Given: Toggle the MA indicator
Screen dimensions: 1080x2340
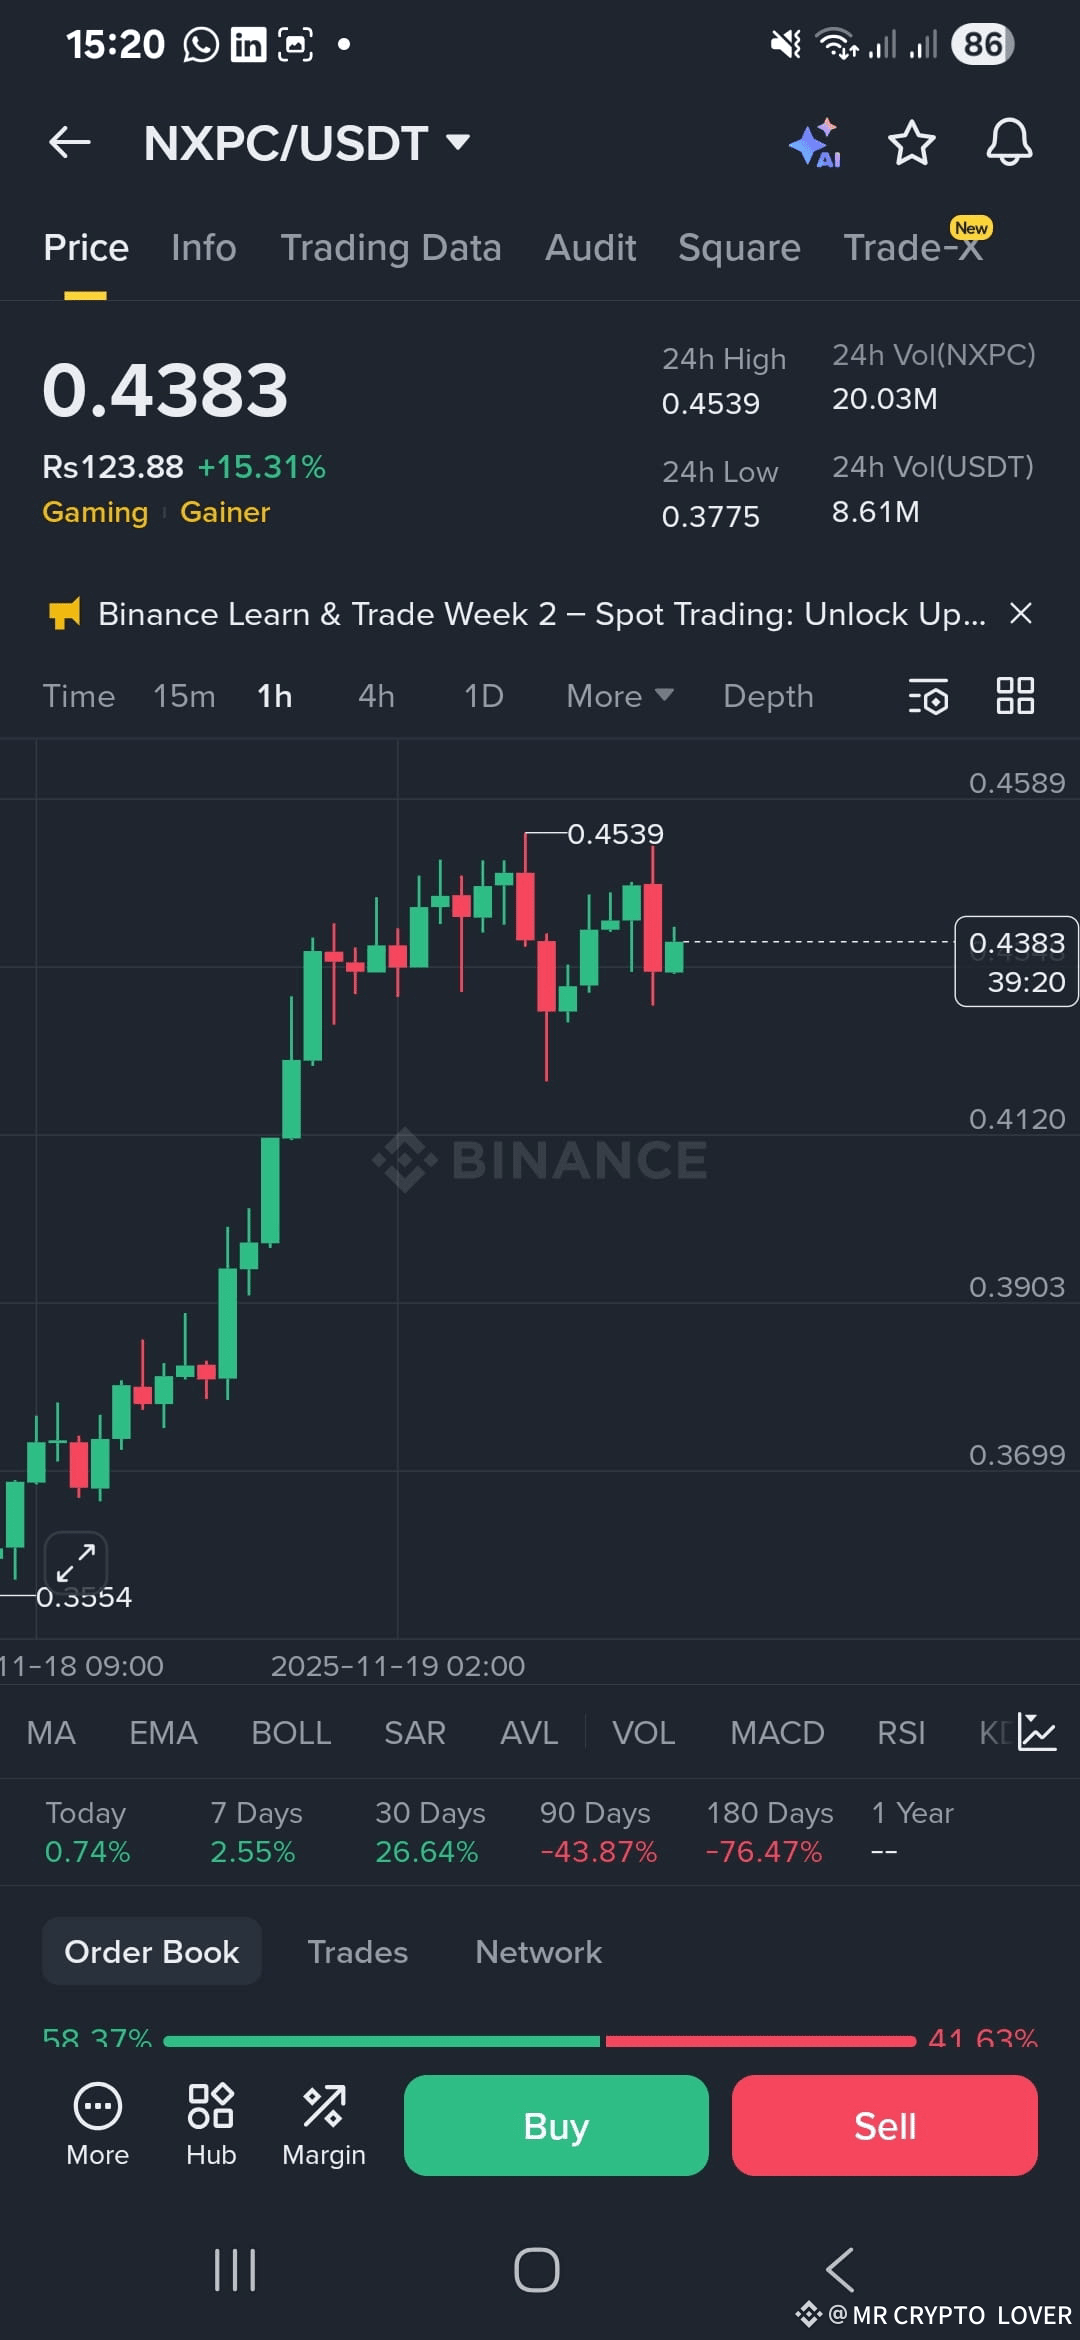Looking at the screenshot, I should 51,1733.
